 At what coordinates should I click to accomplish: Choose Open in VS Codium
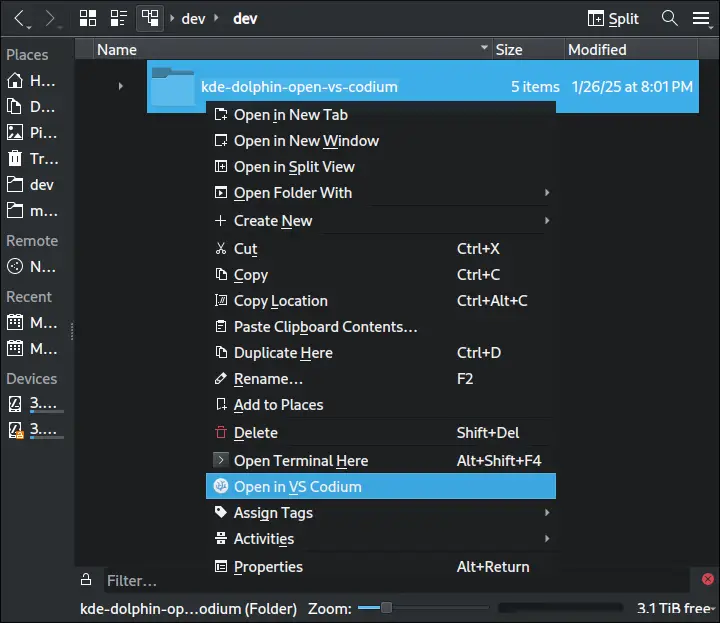[381, 486]
